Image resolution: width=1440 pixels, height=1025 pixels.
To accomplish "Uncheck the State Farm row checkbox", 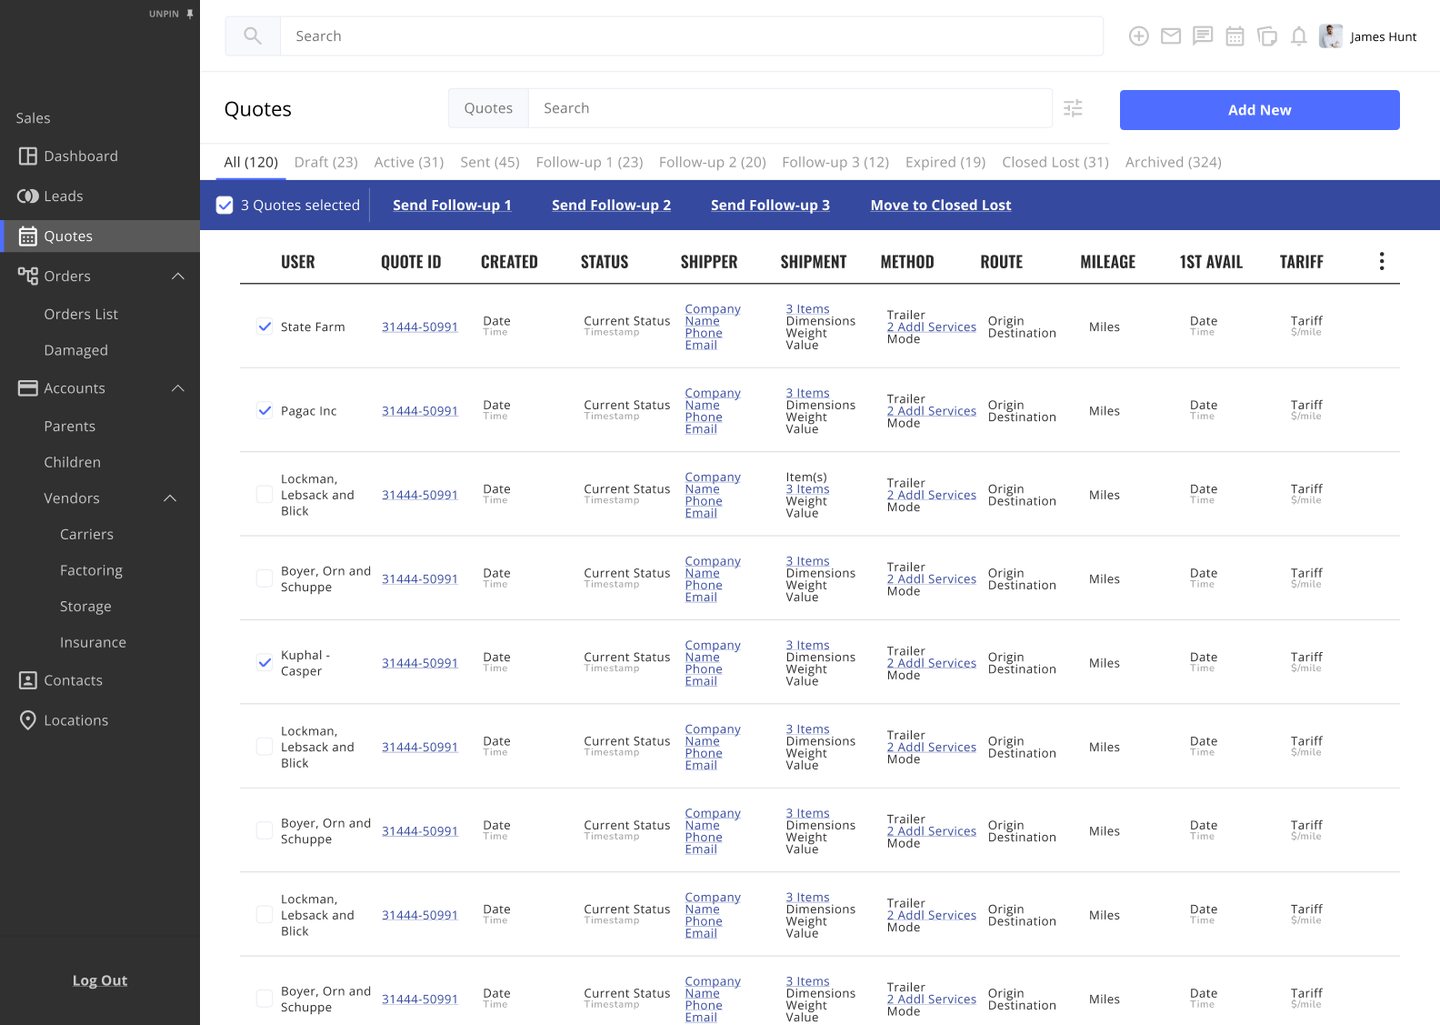I will click(265, 326).
